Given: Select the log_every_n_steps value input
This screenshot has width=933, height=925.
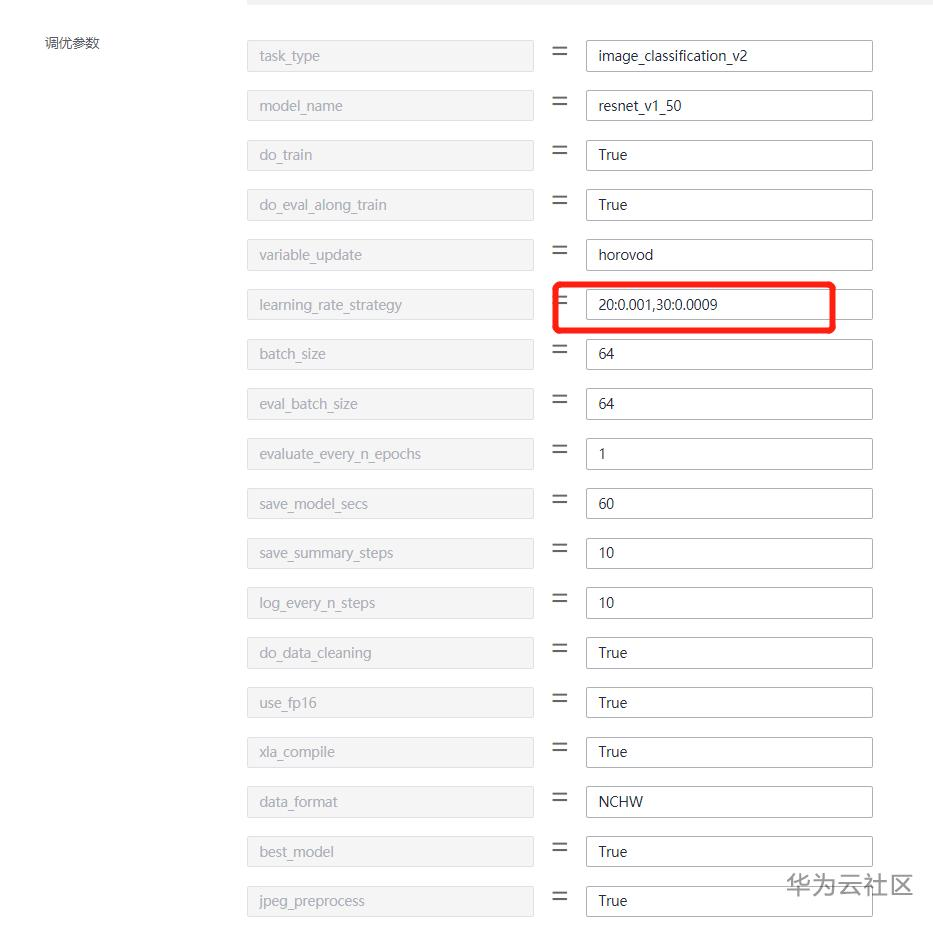Looking at the screenshot, I should pyautogui.click(x=728, y=603).
